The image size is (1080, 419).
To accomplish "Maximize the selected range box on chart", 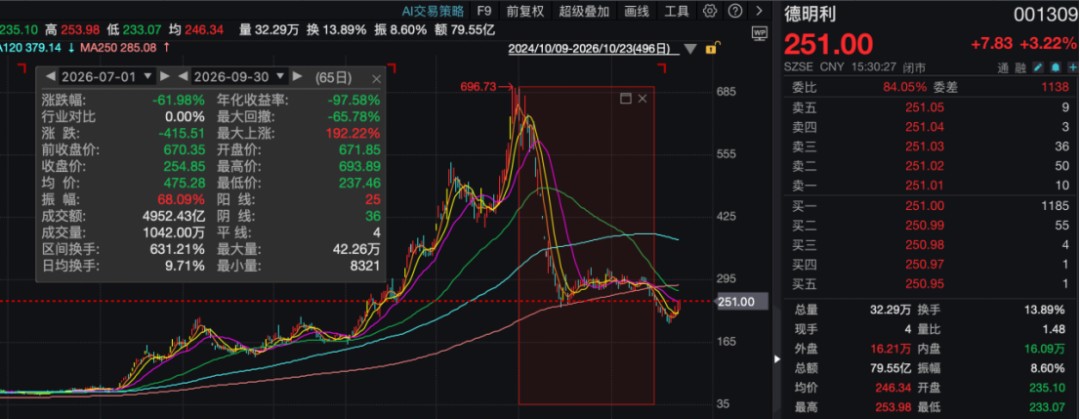I will [625, 99].
